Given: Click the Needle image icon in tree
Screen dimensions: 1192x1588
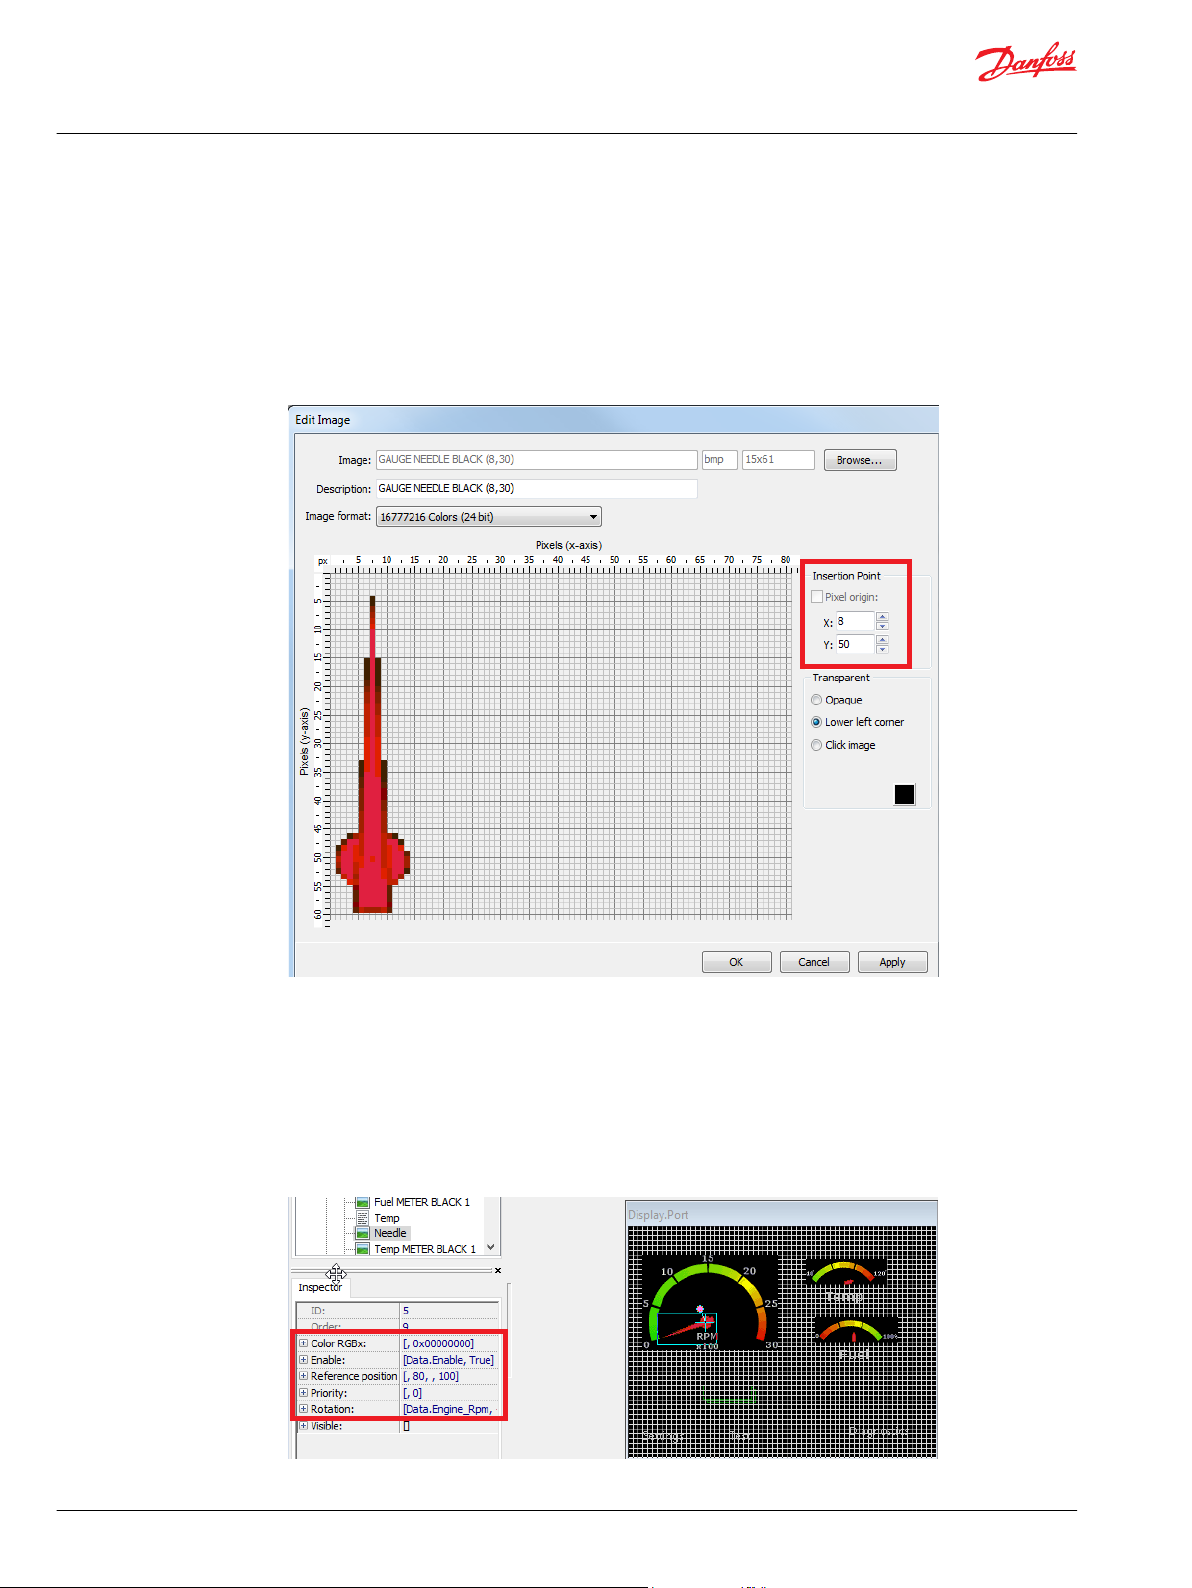Looking at the screenshot, I should [x=363, y=1234].
